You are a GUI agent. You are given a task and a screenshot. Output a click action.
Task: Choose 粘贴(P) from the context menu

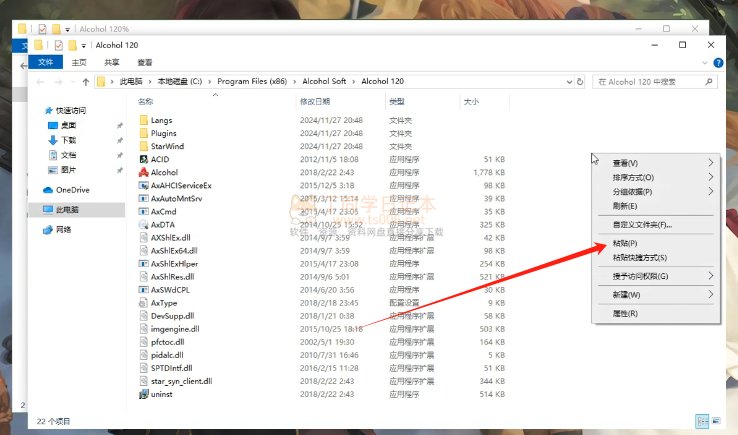pos(625,243)
